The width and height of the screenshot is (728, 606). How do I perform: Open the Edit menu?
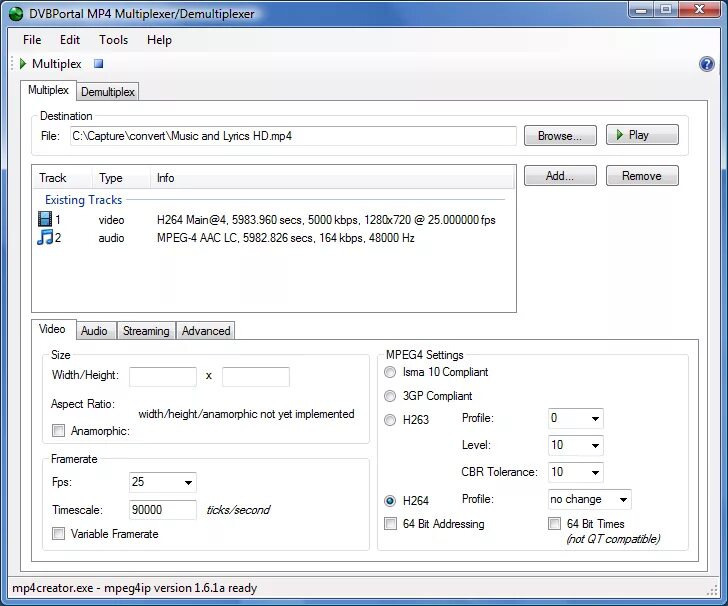pos(70,40)
